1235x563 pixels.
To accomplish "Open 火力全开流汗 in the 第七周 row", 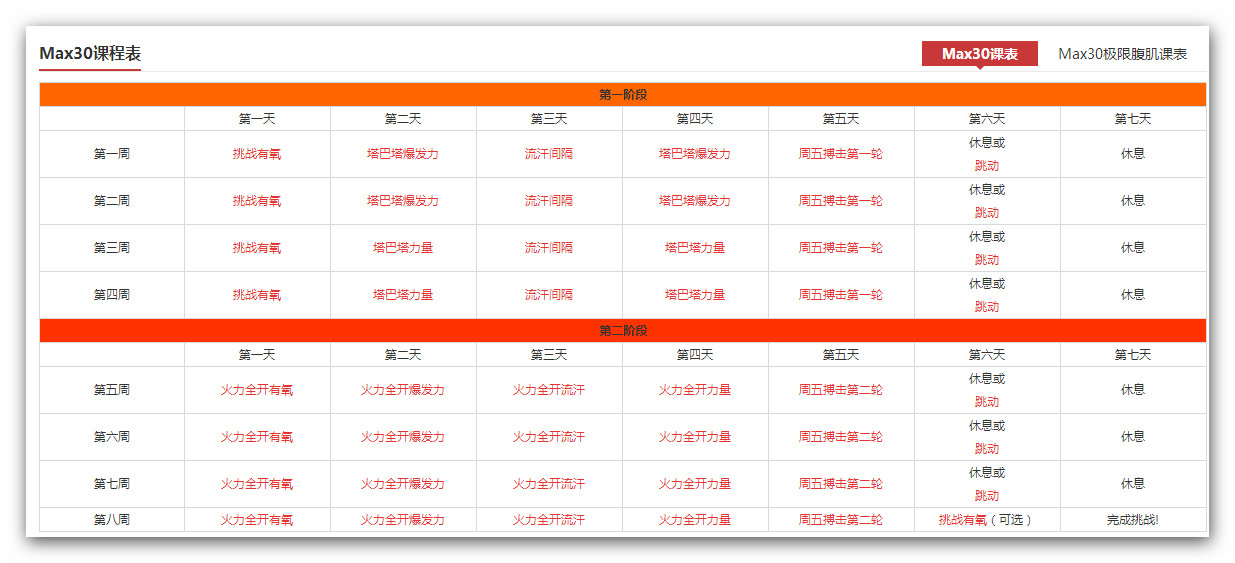I will pos(549,484).
